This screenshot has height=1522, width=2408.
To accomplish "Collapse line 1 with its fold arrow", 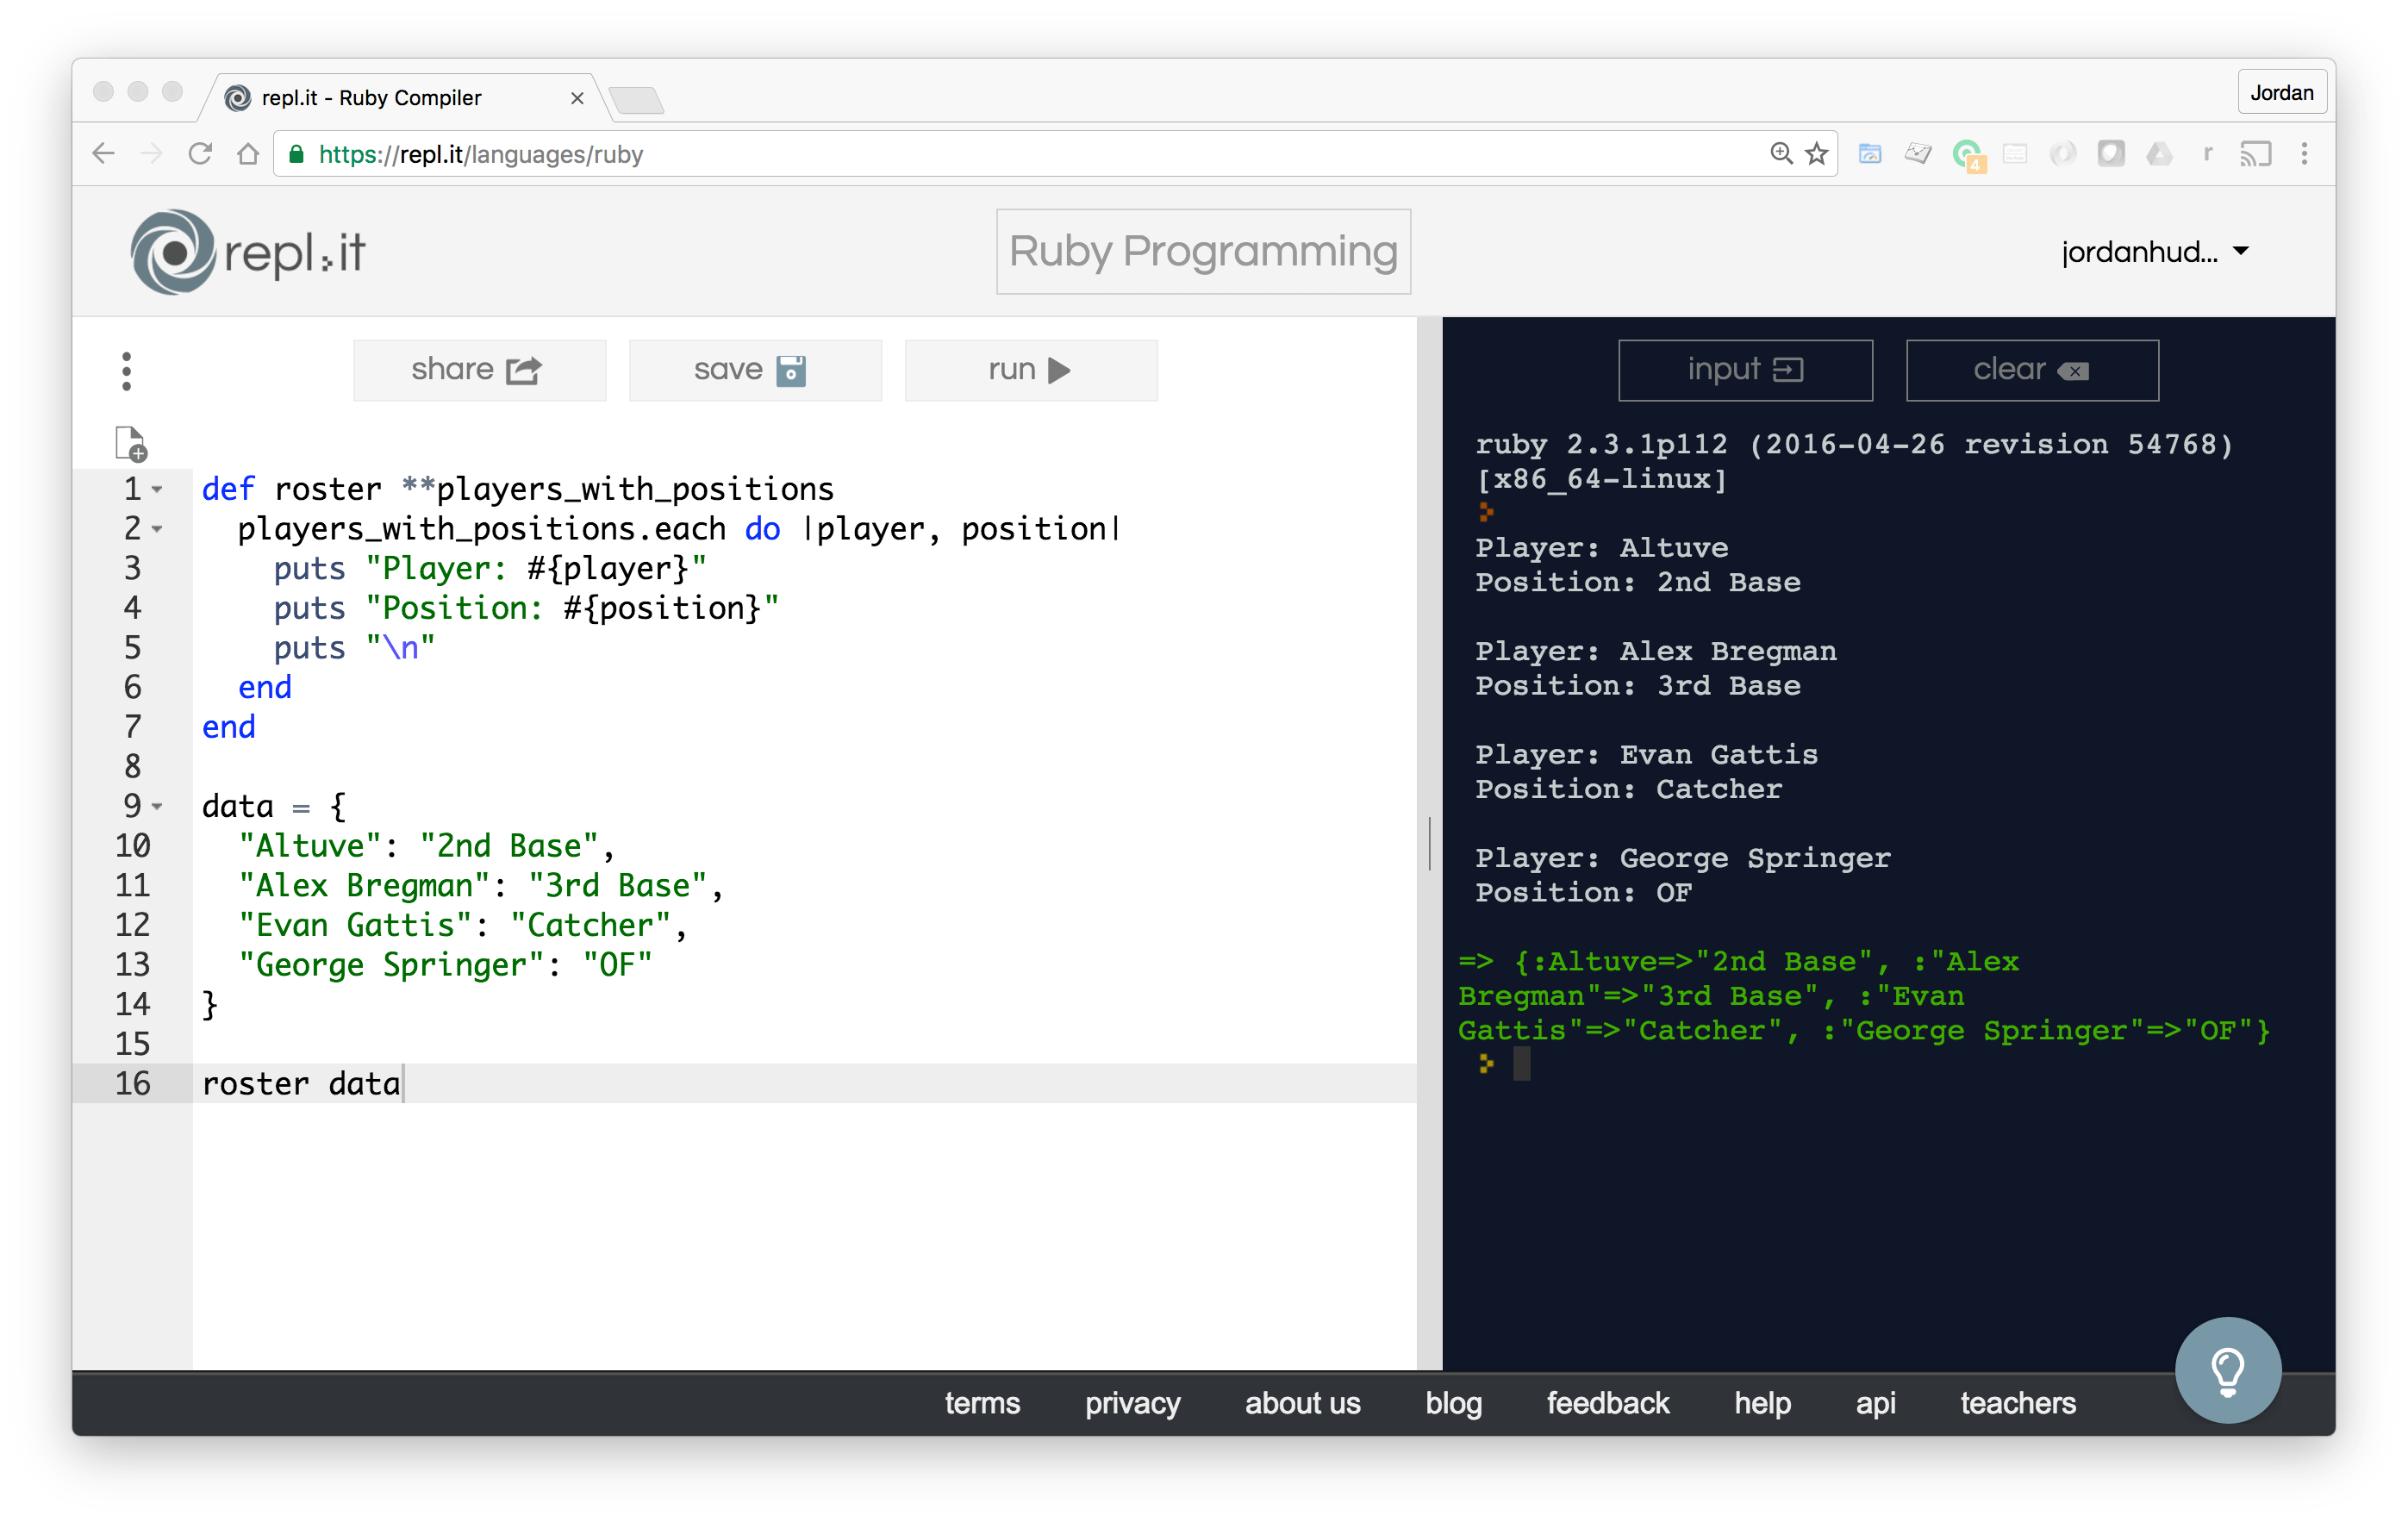I will (157, 490).
